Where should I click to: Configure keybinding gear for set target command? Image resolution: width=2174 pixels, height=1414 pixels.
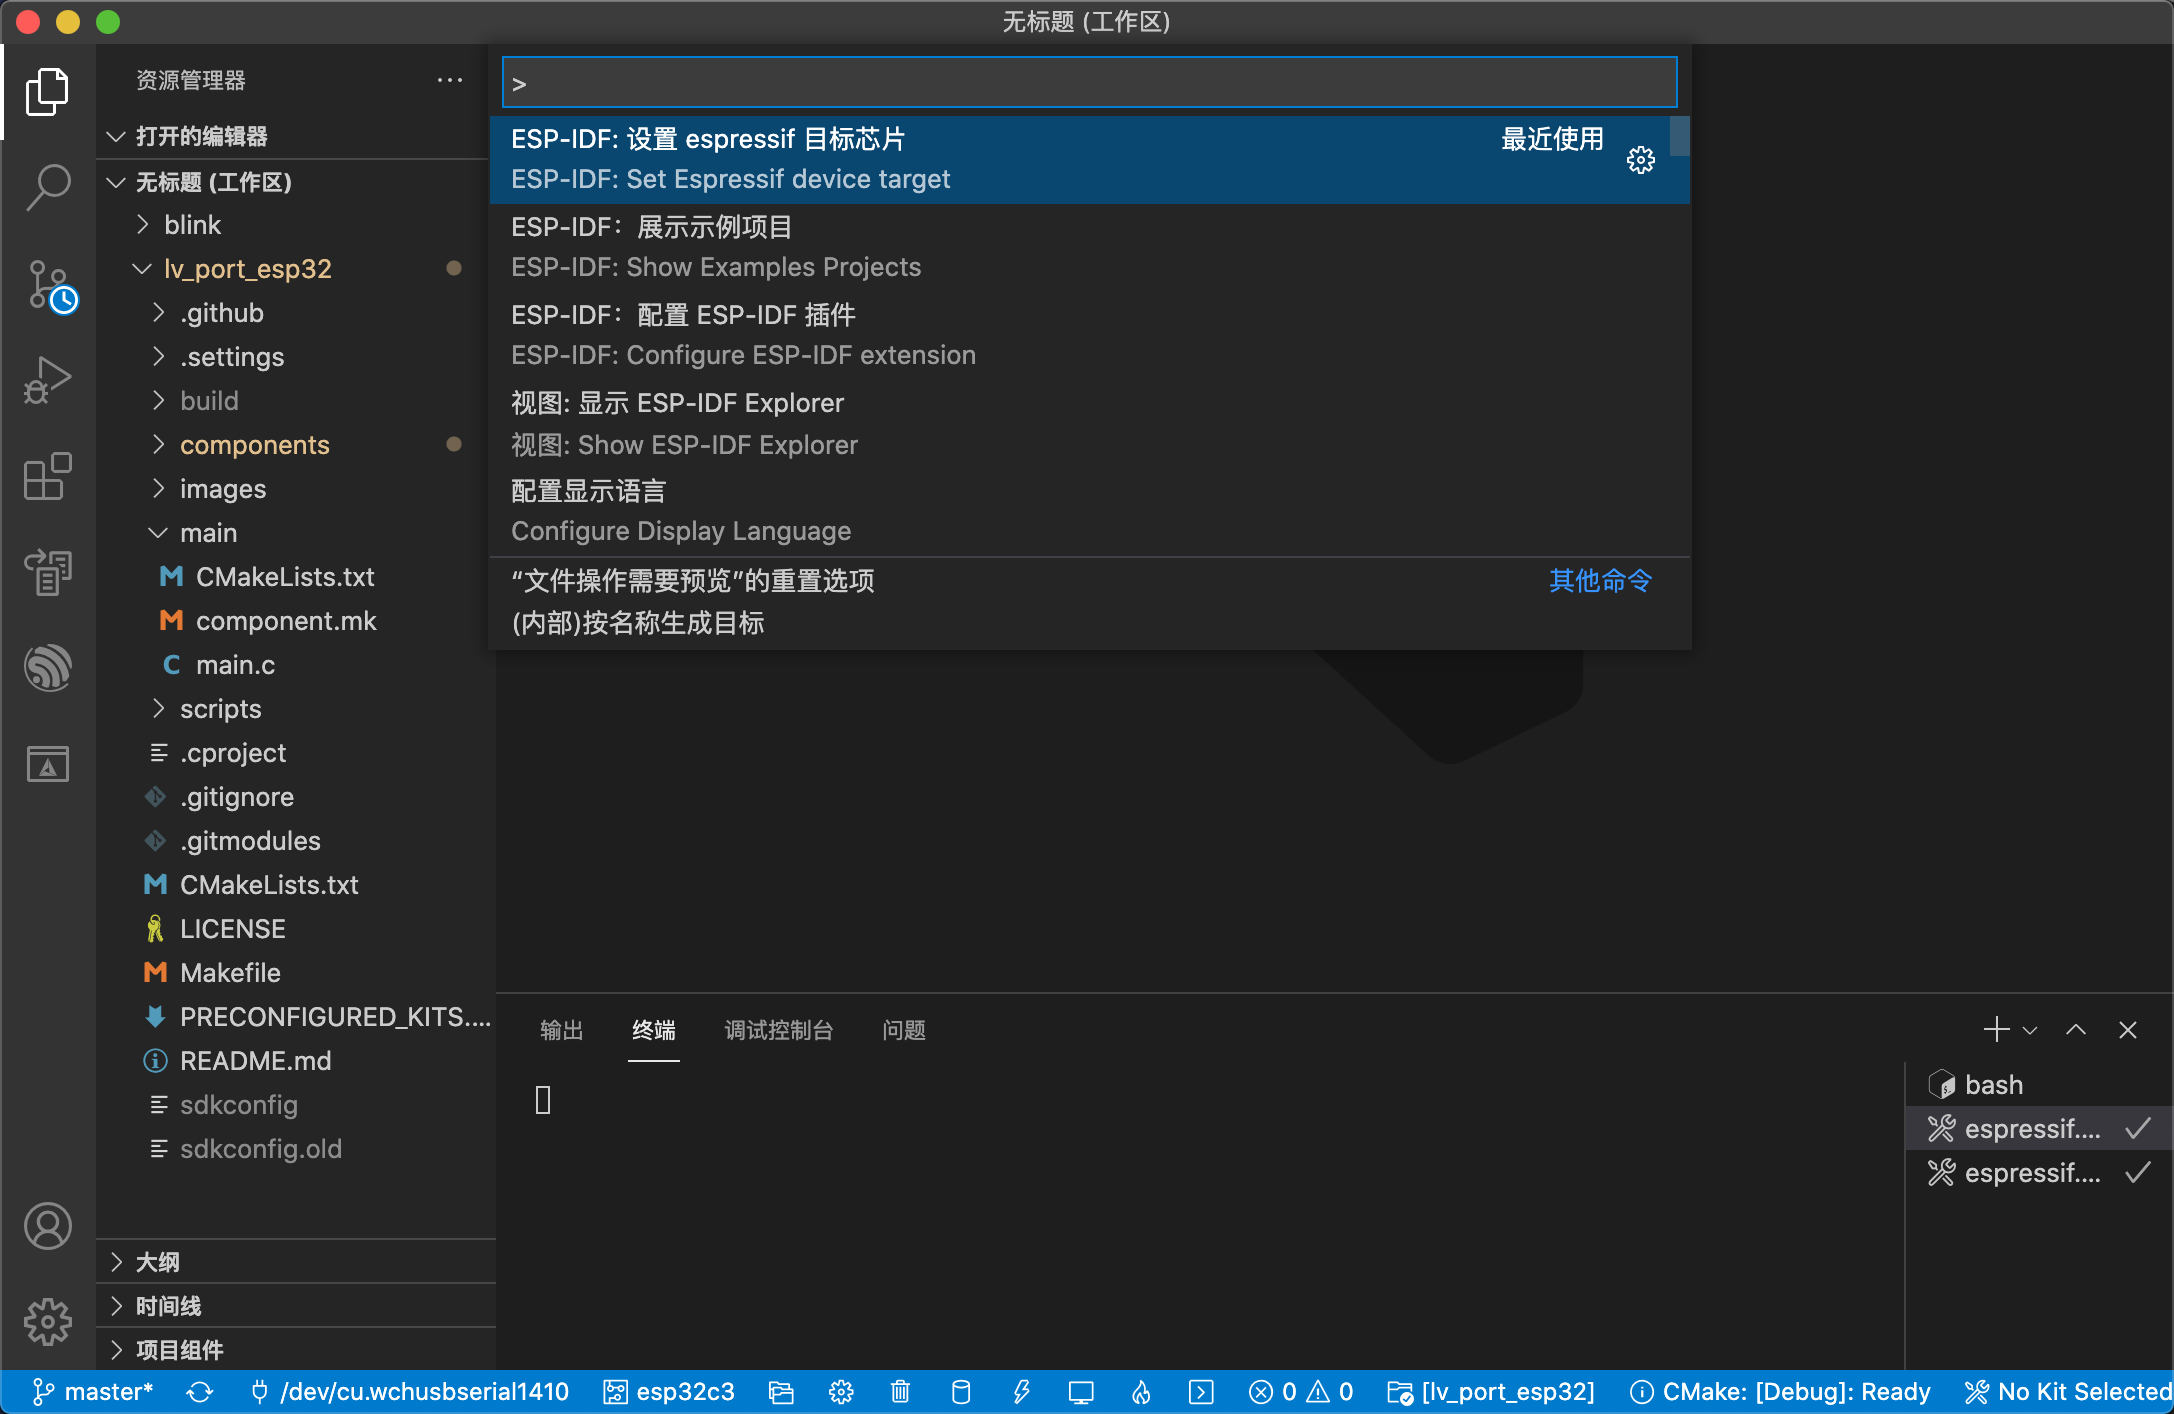pos(1640,160)
